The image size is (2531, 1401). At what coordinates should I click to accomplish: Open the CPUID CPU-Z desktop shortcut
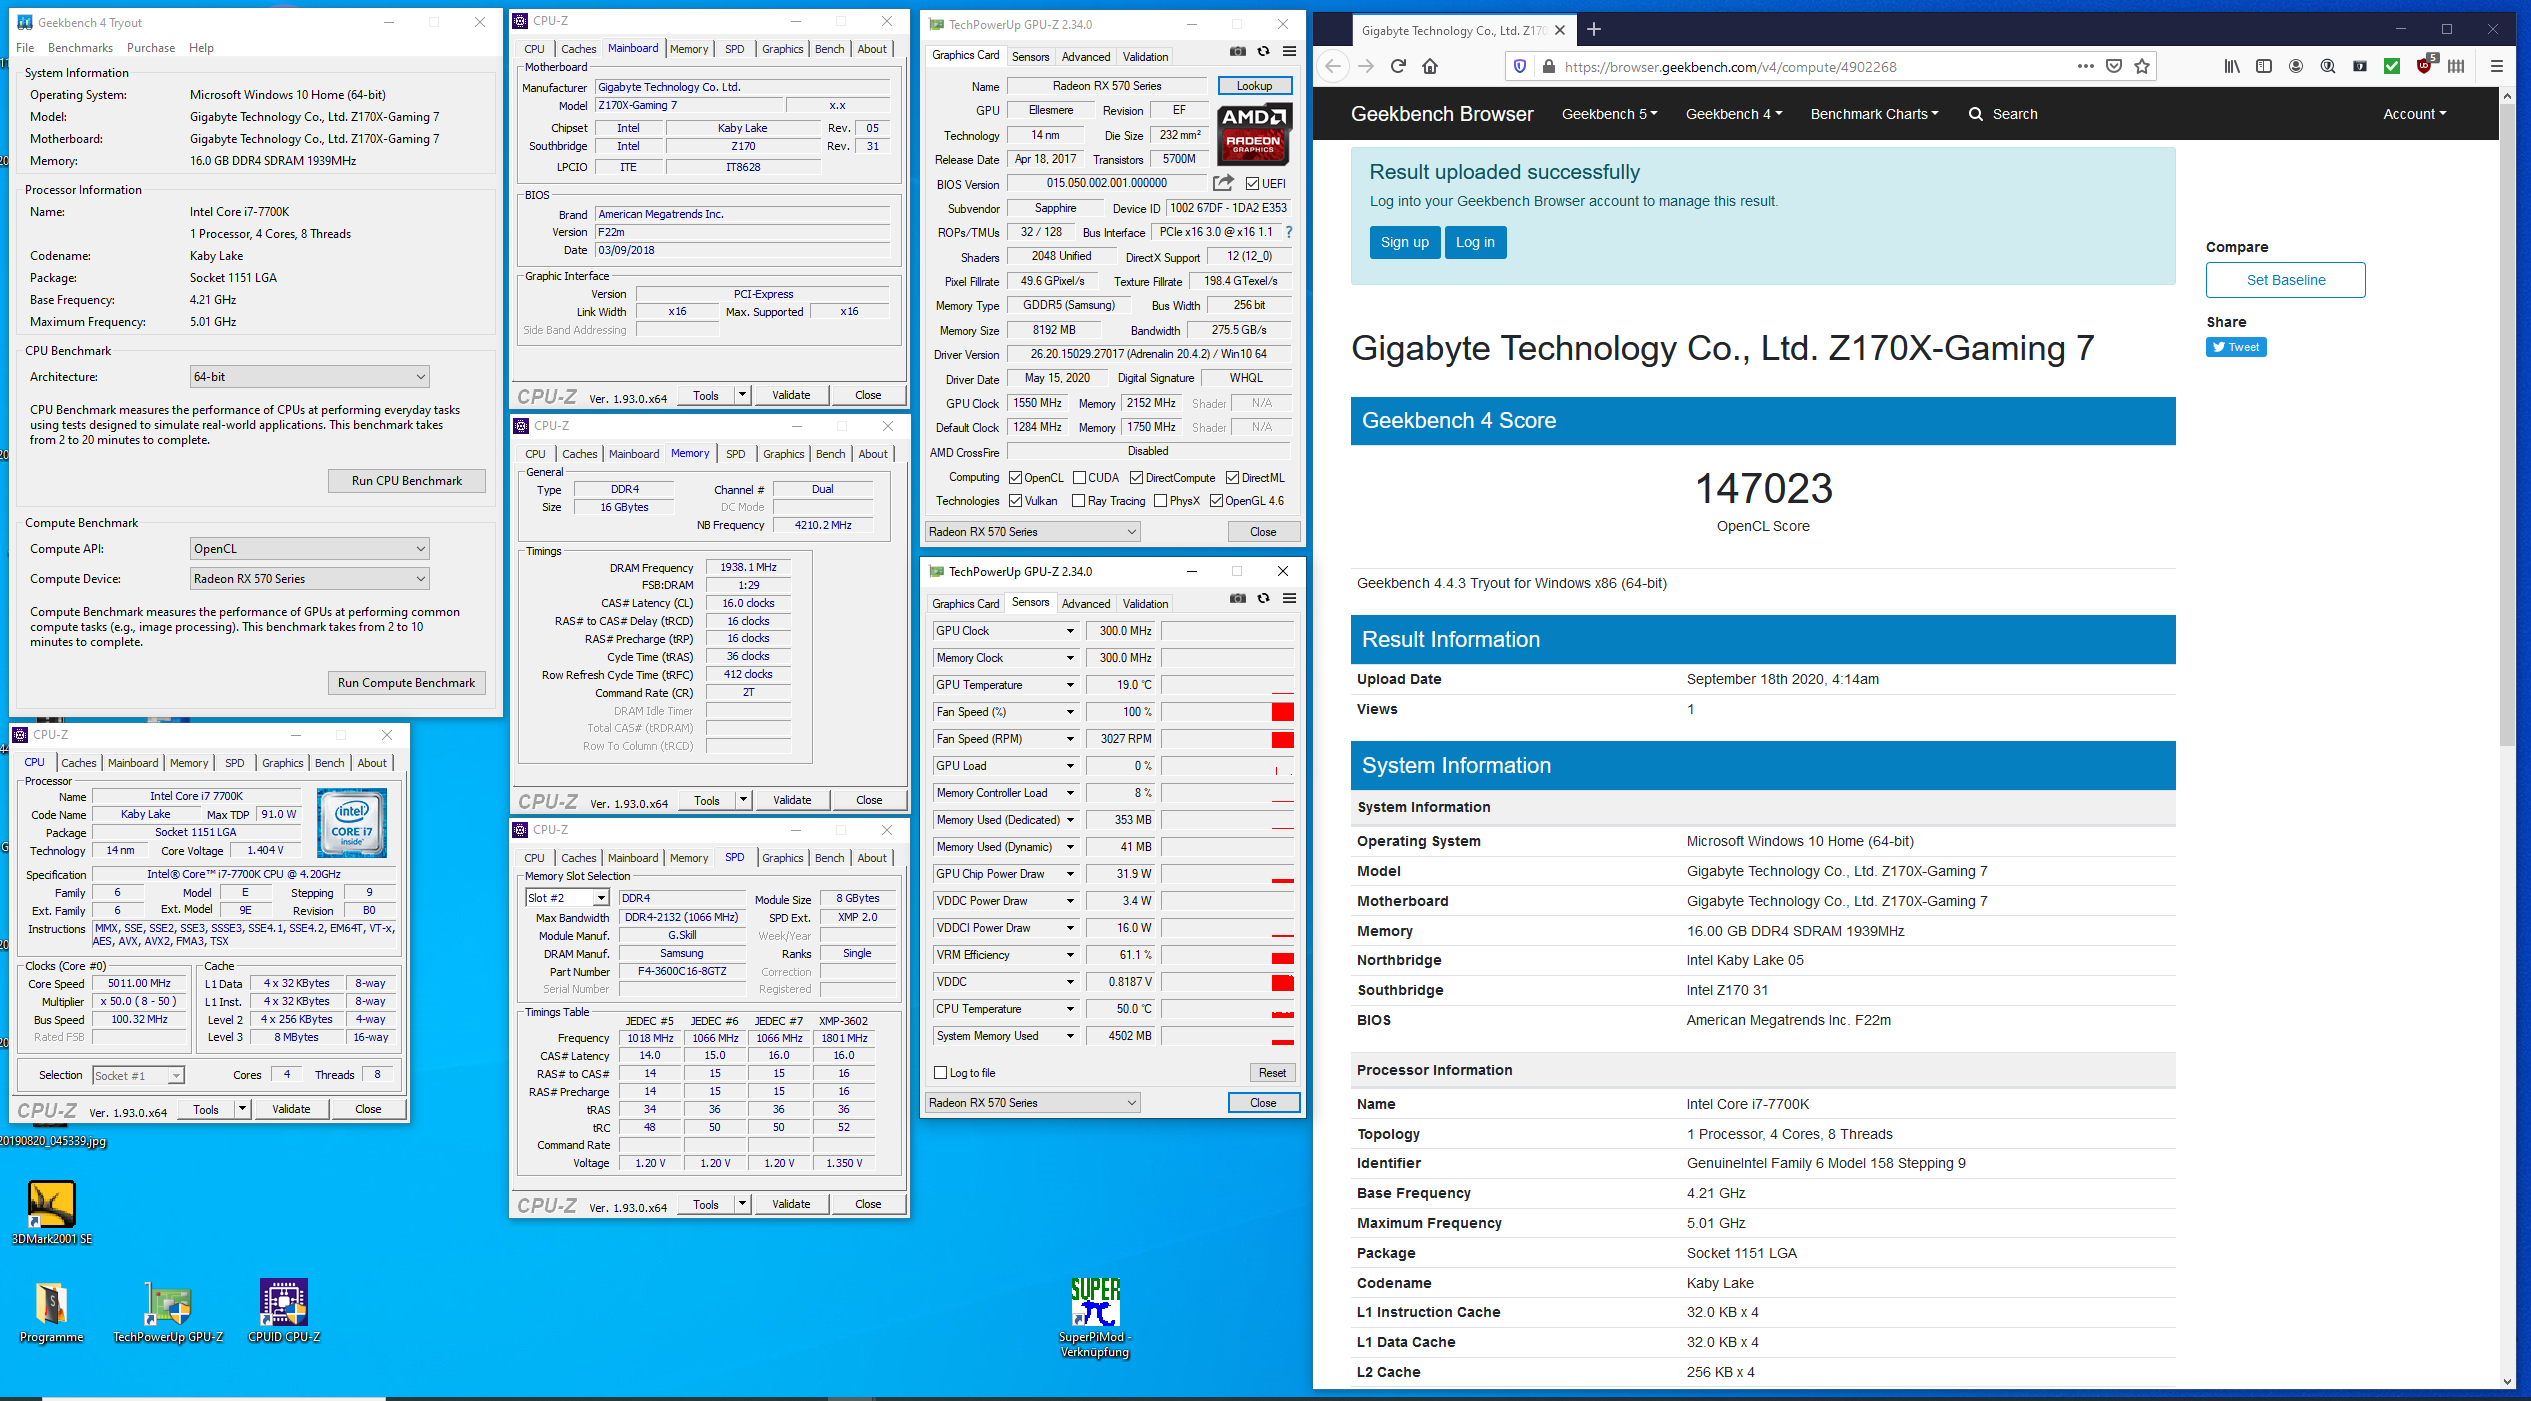284,1311
